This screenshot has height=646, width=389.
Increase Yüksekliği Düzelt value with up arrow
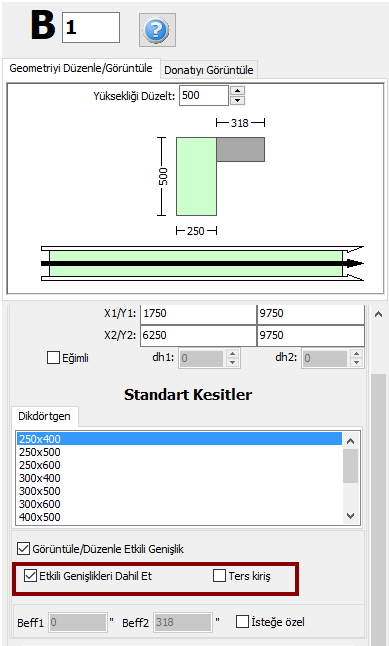(237, 91)
